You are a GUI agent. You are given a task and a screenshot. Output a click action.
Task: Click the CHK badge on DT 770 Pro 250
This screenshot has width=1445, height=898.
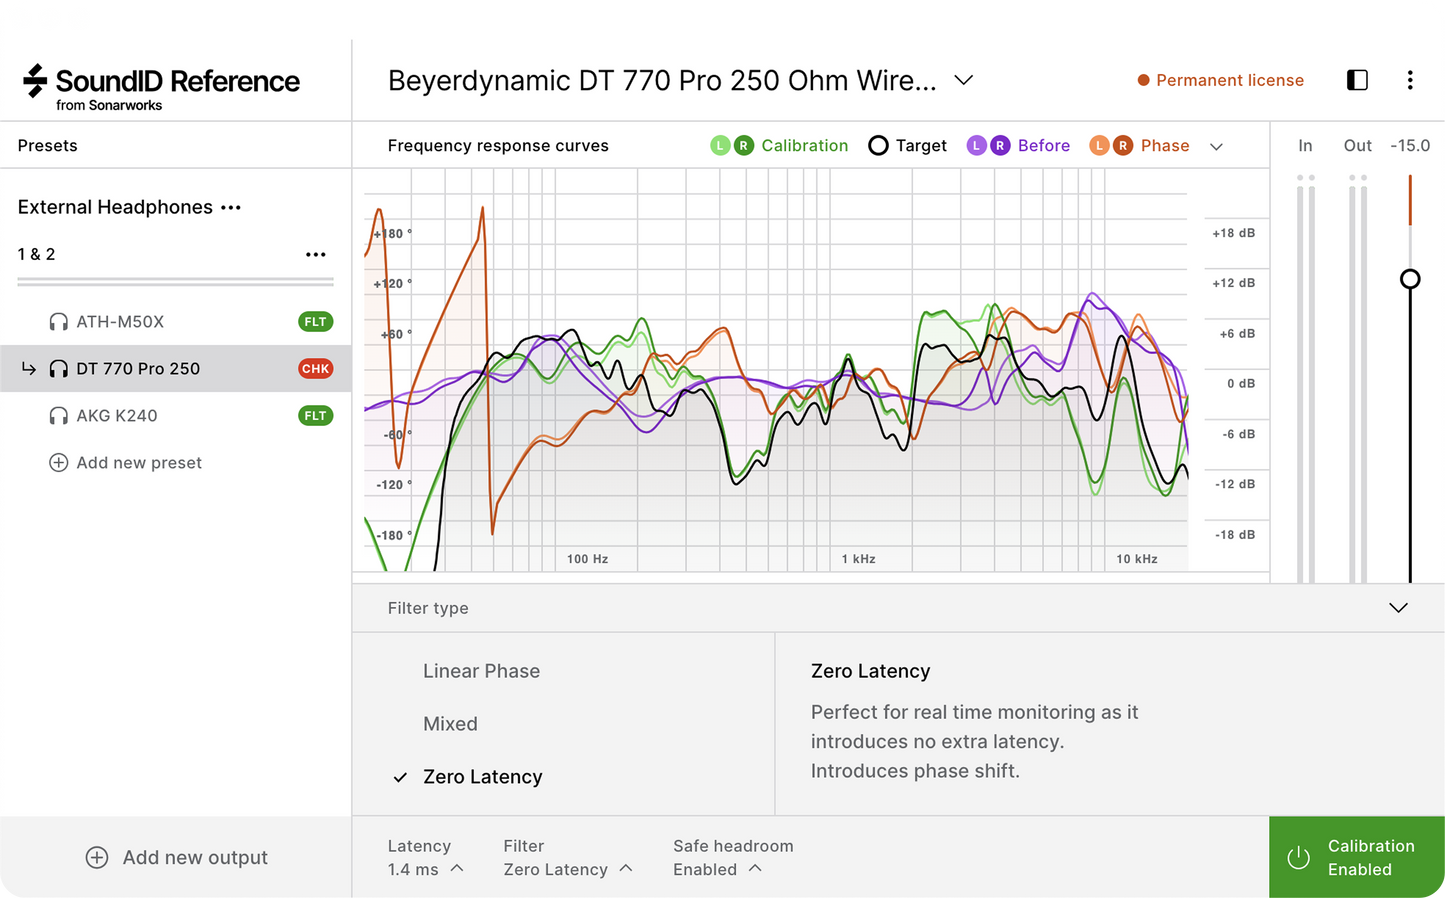315,369
